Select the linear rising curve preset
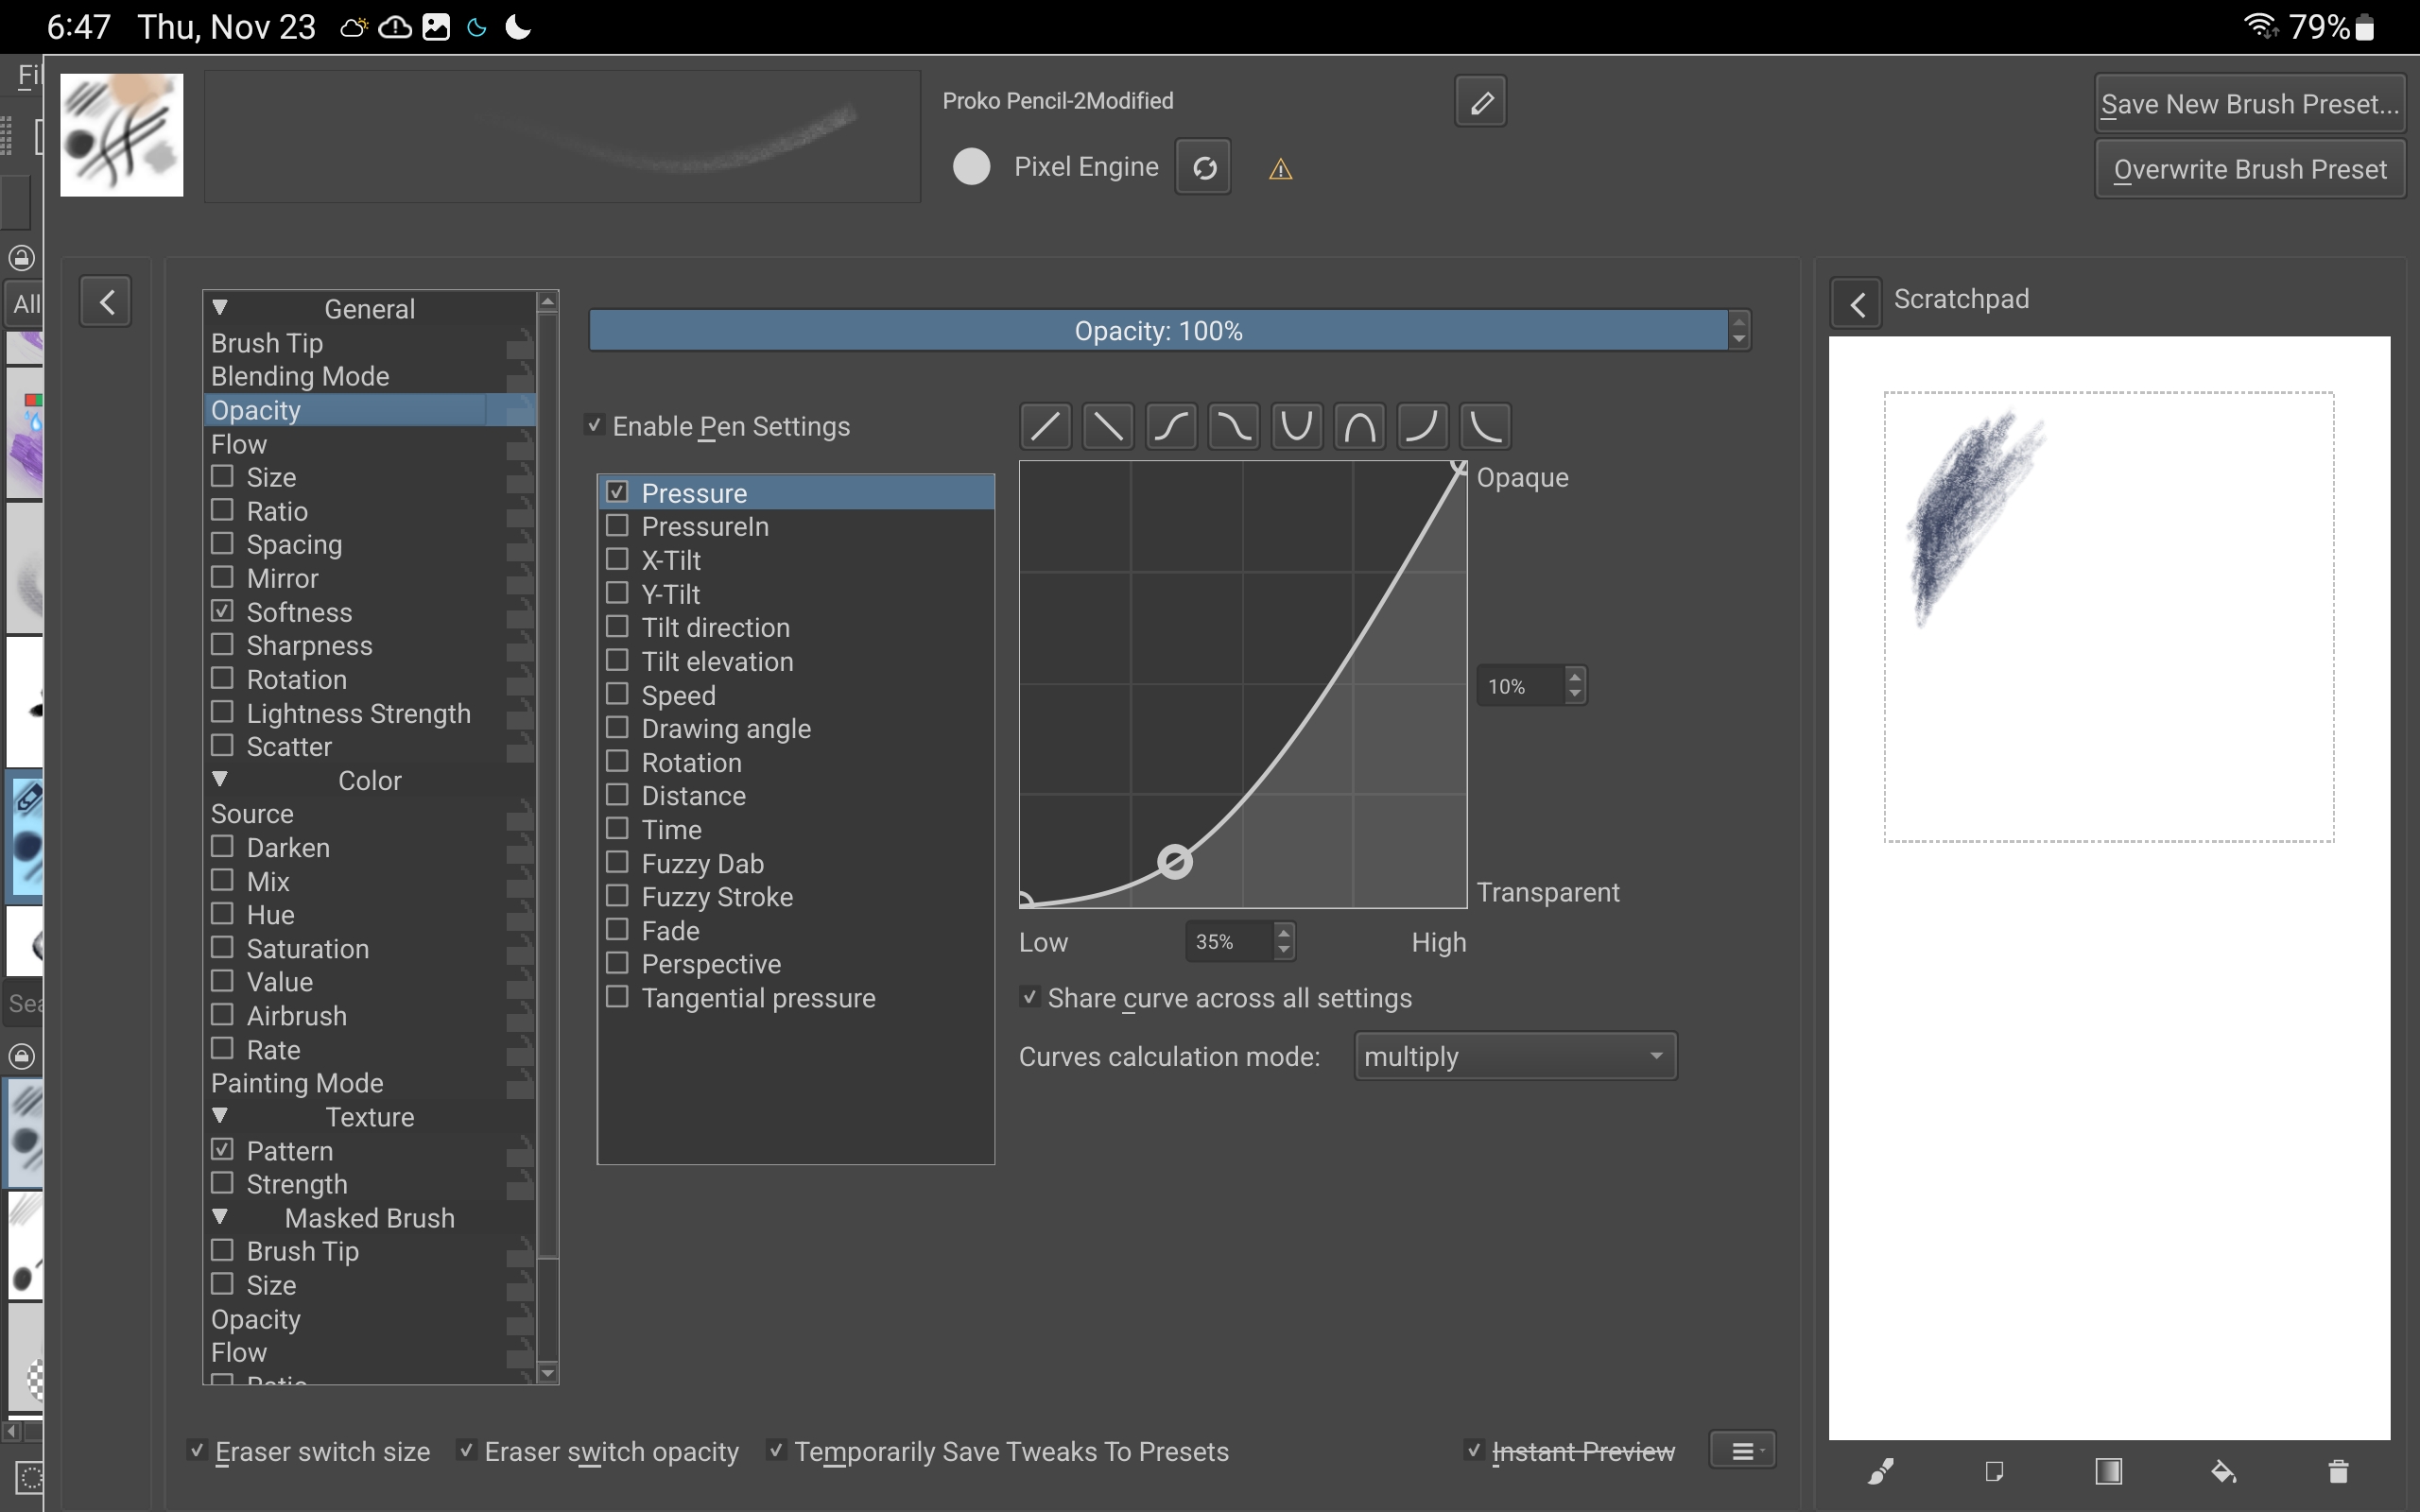2420x1512 pixels. click(x=1045, y=427)
